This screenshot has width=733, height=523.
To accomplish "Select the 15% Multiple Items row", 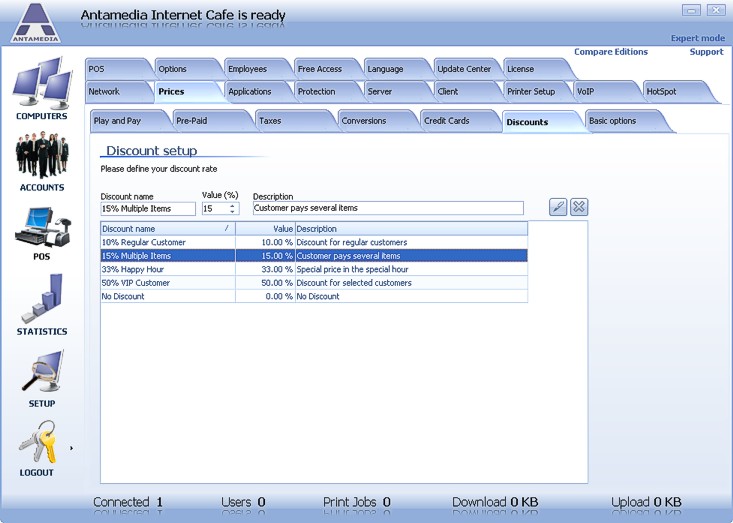I will coord(314,256).
